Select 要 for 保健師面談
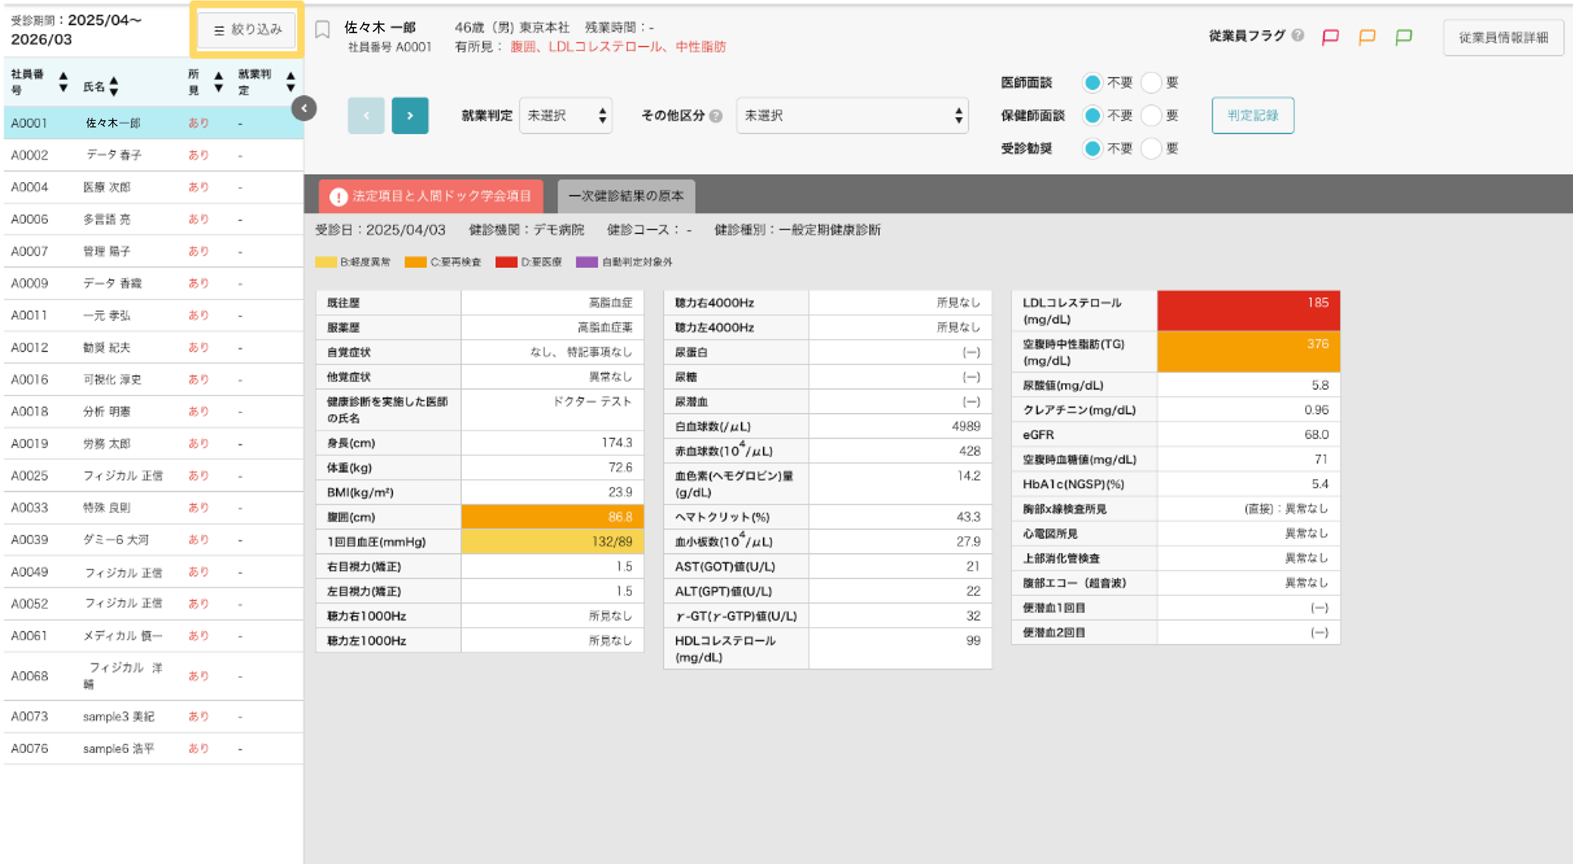This screenshot has width=1573, height=864. point(1152,116)
